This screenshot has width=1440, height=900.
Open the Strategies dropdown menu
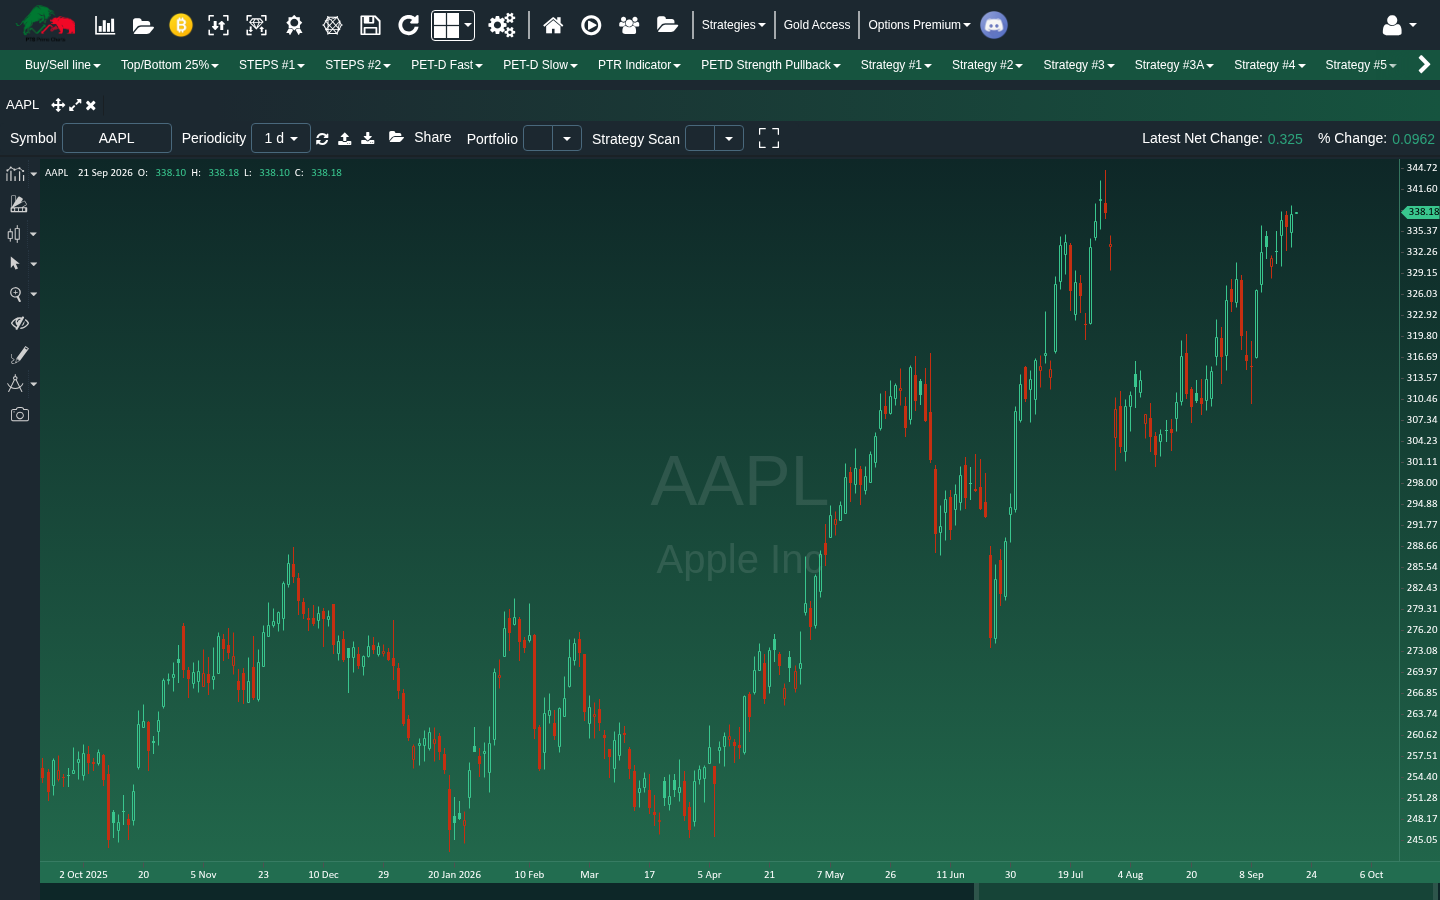tap(733, 25)
